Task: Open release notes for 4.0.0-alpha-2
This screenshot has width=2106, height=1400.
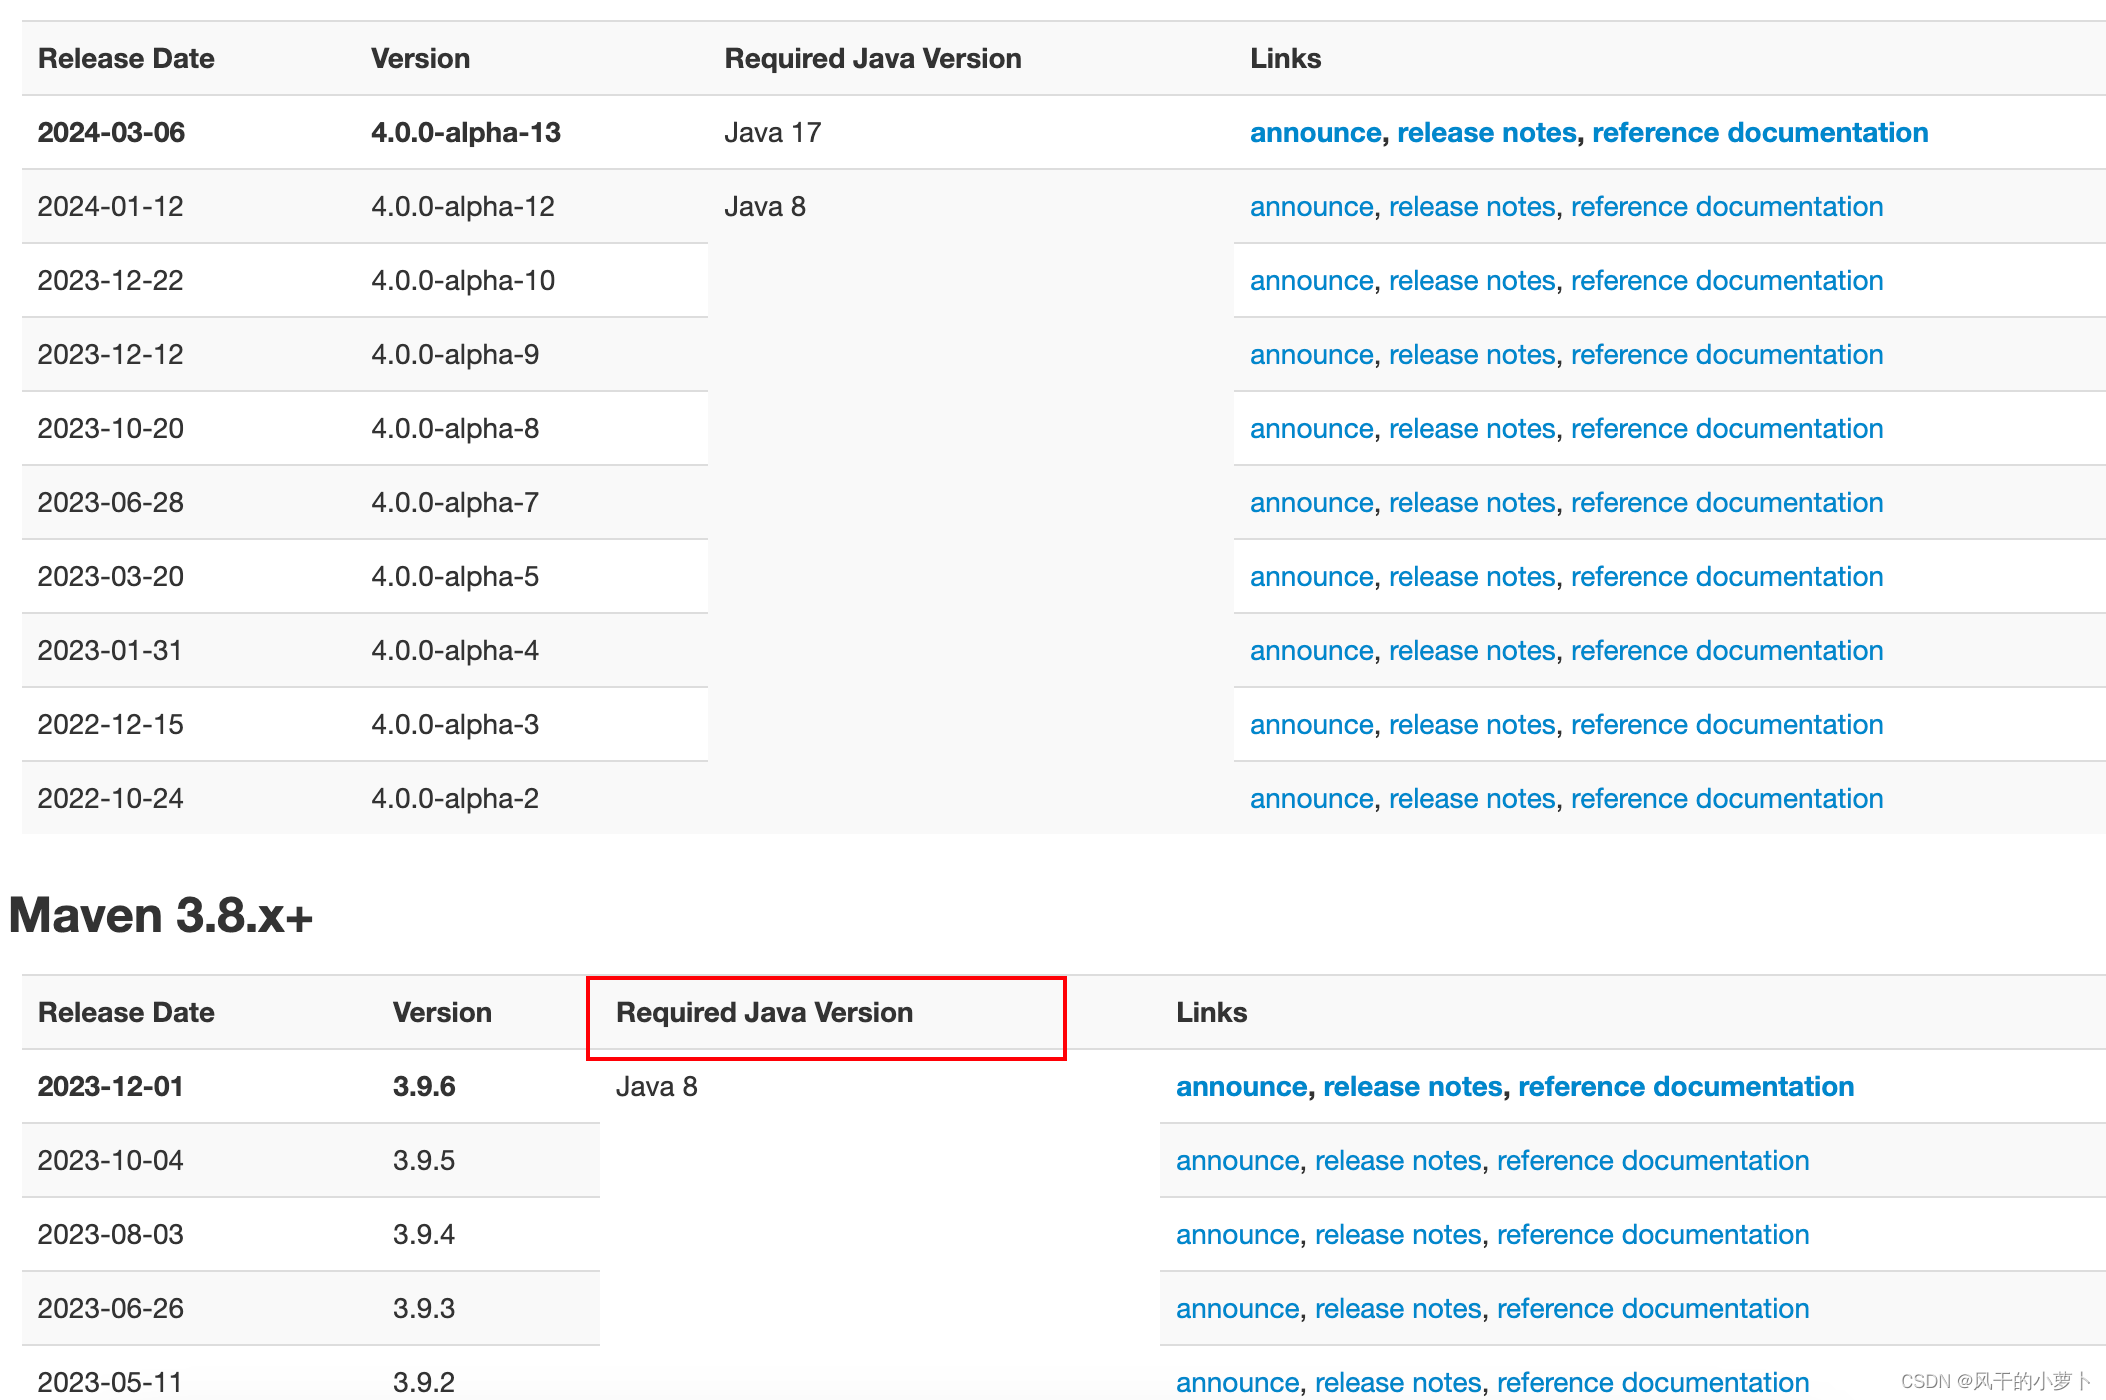Action: (1472, 798)
